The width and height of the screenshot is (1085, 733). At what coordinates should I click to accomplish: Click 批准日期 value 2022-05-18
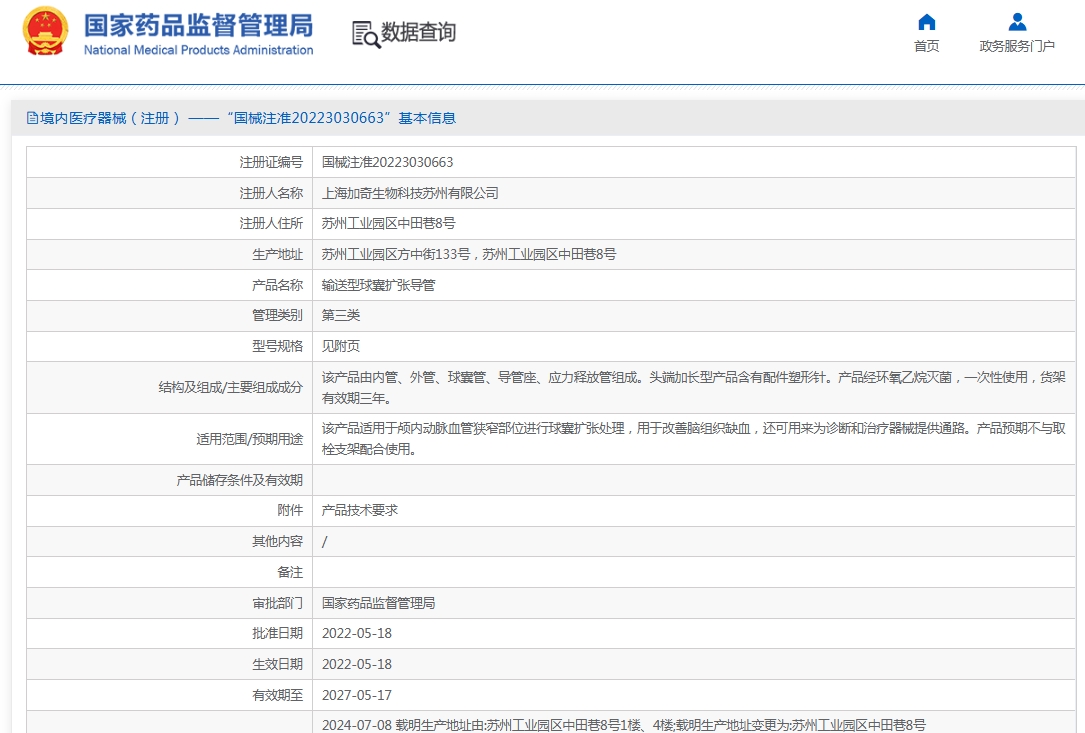357,633
